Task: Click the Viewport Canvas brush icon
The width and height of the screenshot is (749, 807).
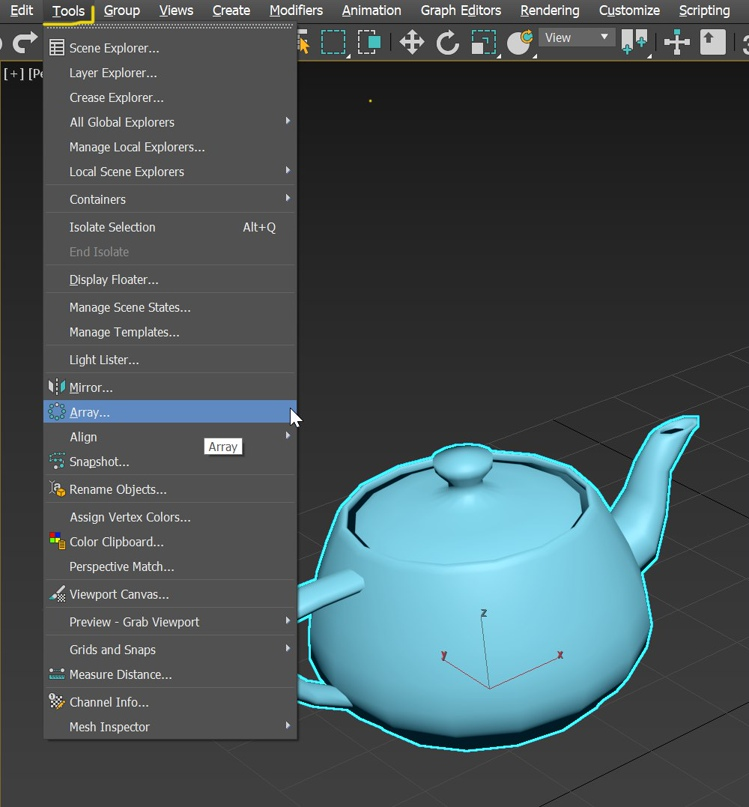Action: pyautogui.click(x=57, y=594)
